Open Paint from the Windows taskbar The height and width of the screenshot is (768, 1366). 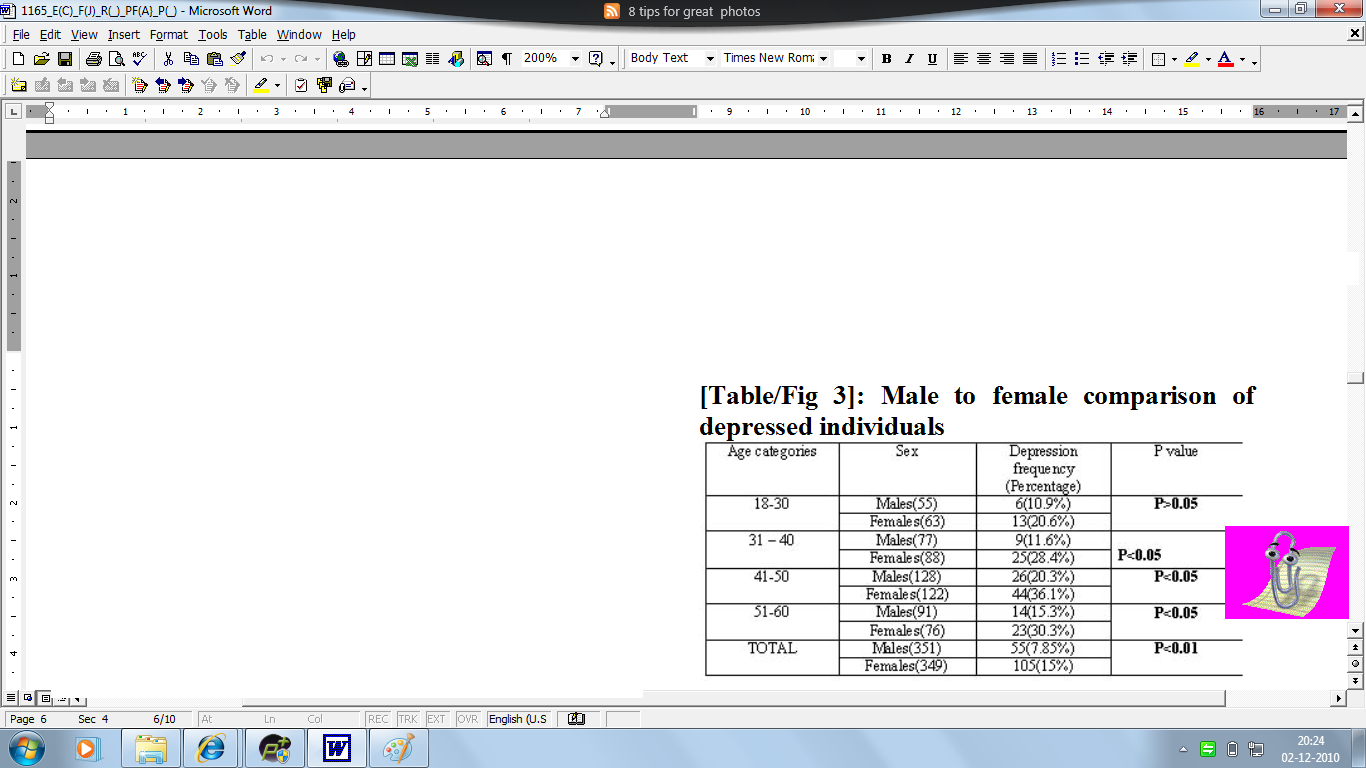(x=398, y=748)
